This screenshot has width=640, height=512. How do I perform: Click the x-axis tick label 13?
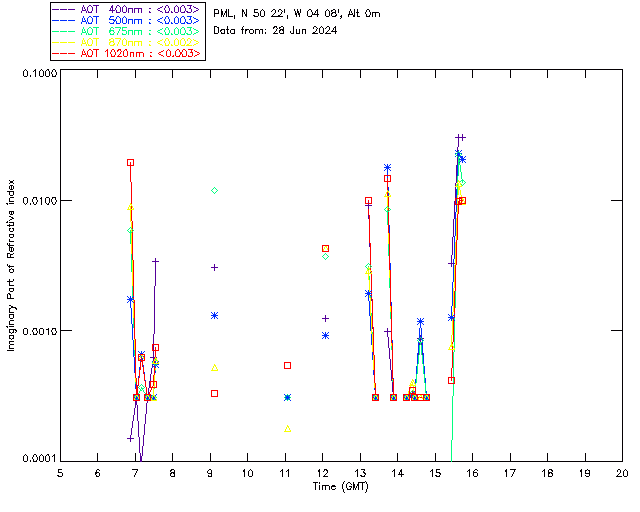[x=360, y=473]
